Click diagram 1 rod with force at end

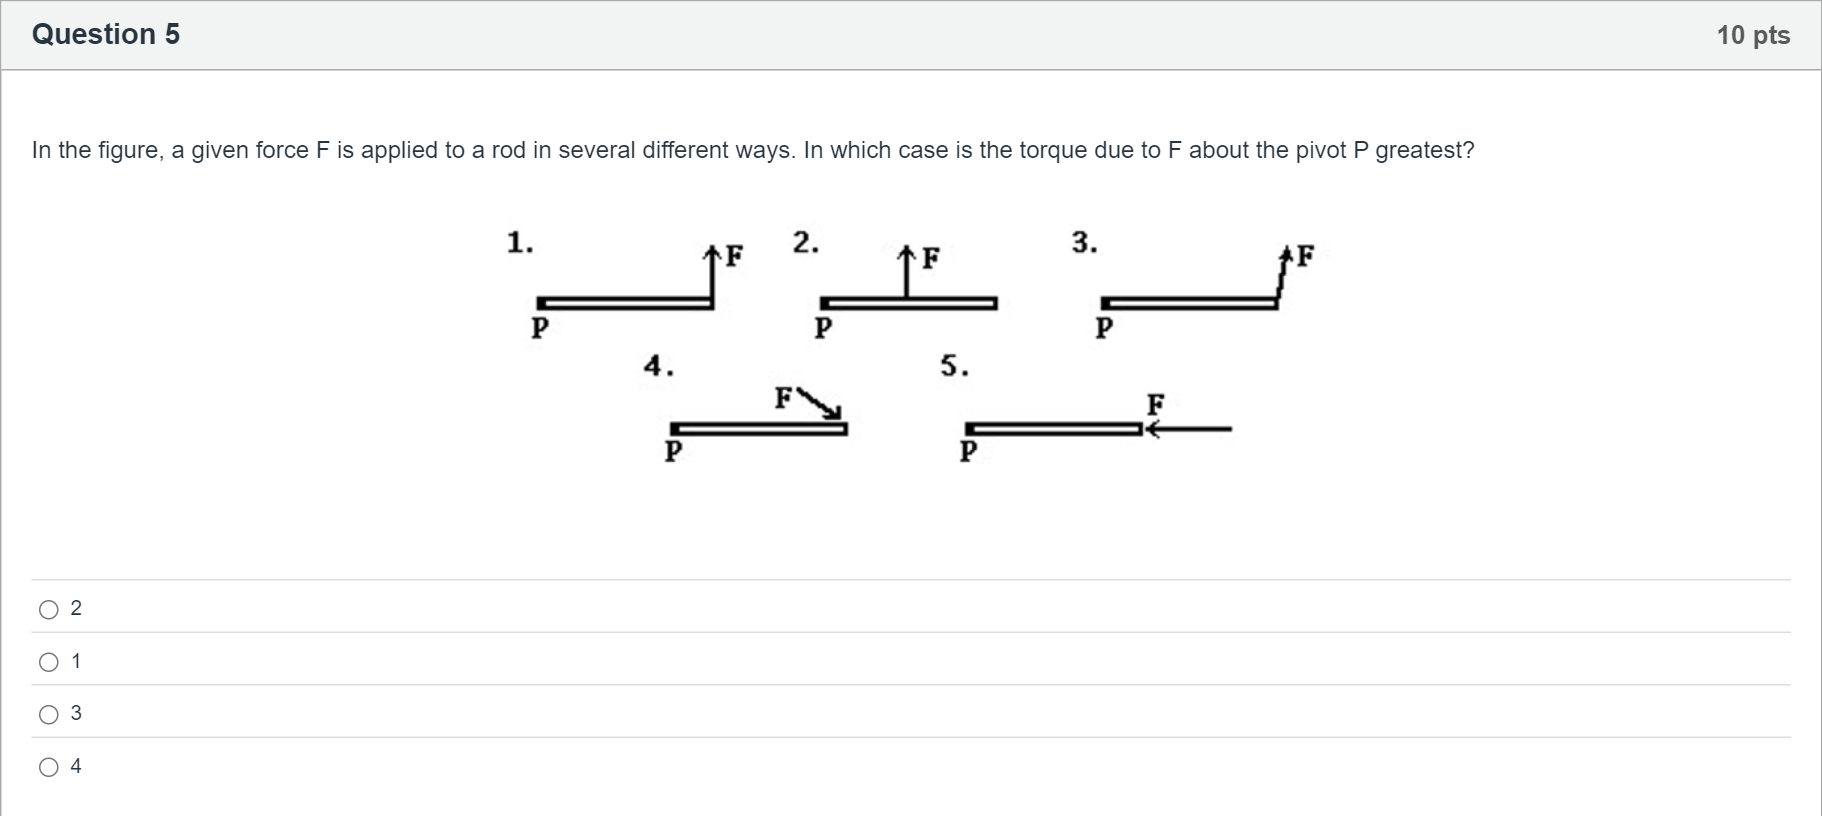tap(626, 303)
